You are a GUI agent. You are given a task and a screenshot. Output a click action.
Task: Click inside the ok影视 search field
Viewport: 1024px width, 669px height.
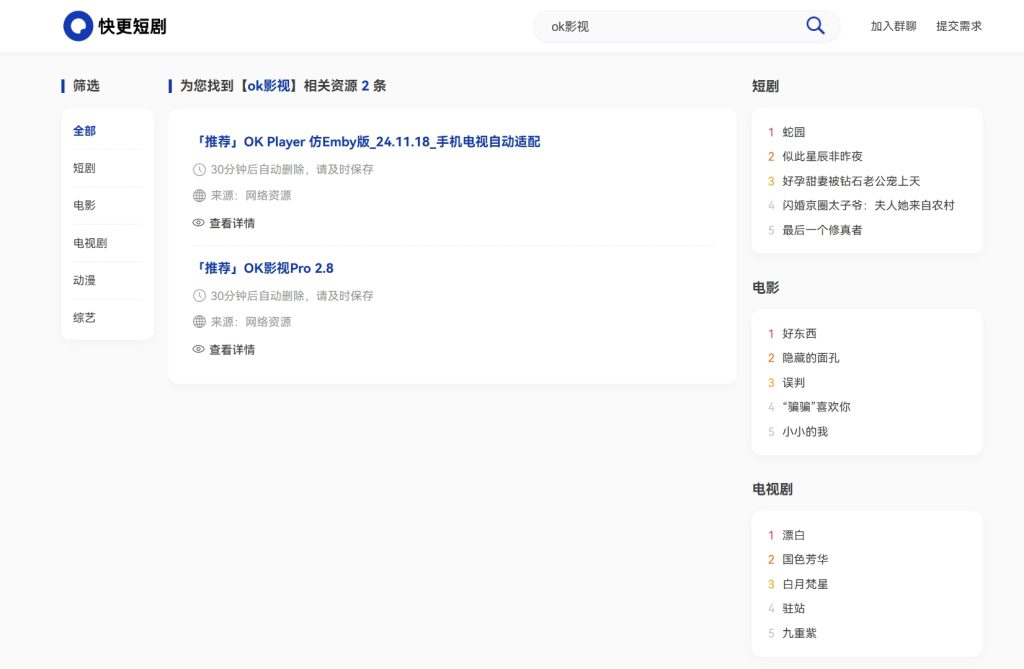click(670, 26)
